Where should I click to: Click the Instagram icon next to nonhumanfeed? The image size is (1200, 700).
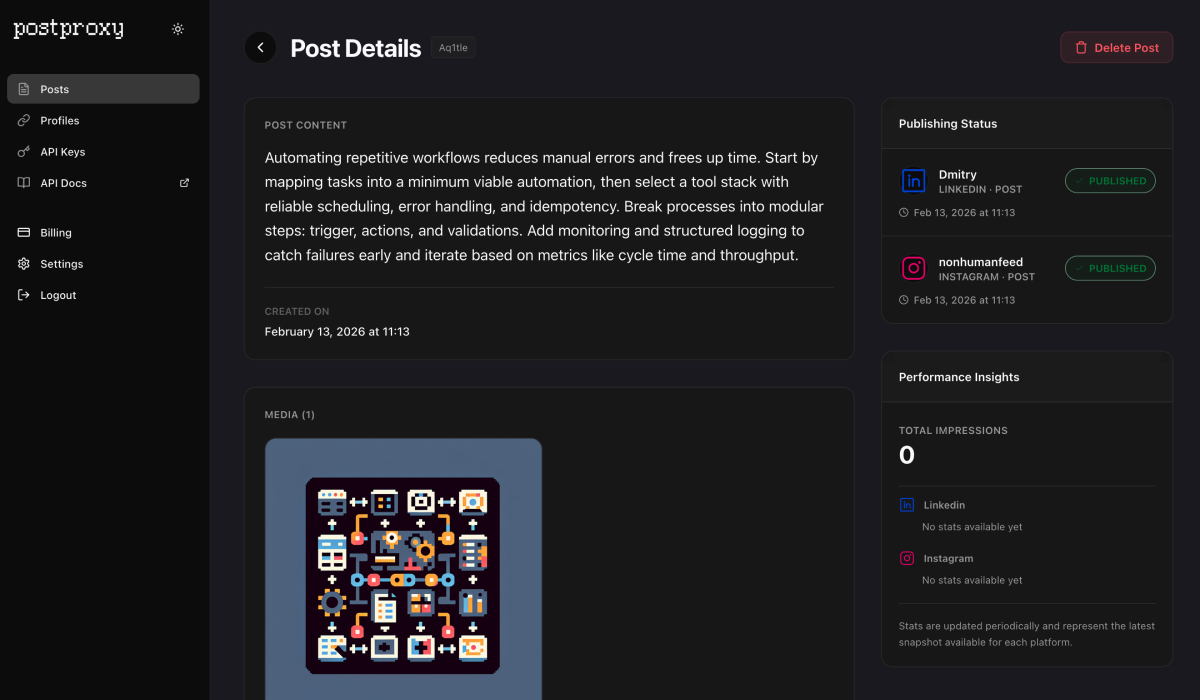tap(913, 268)
